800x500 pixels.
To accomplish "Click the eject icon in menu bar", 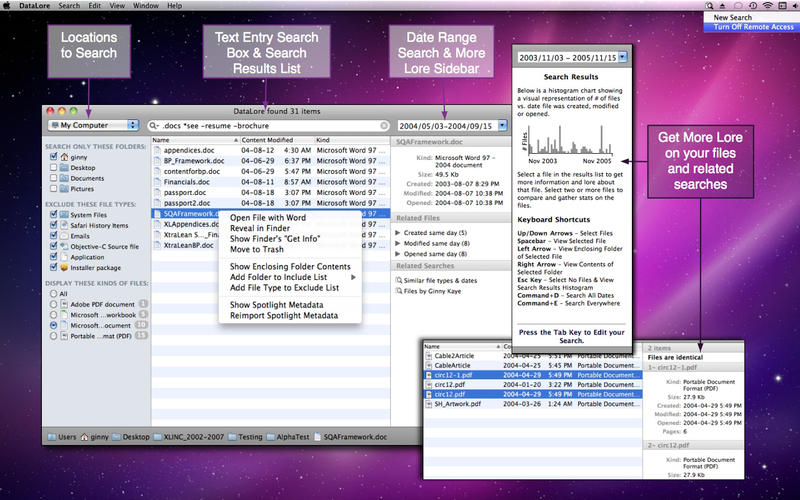I will 723,6.
